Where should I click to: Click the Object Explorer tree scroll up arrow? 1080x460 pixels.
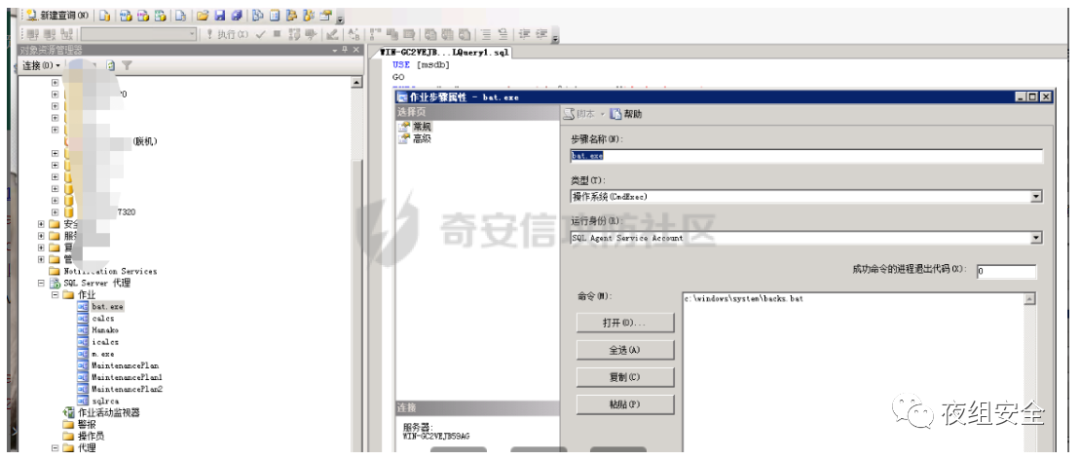tap(356, 83)
